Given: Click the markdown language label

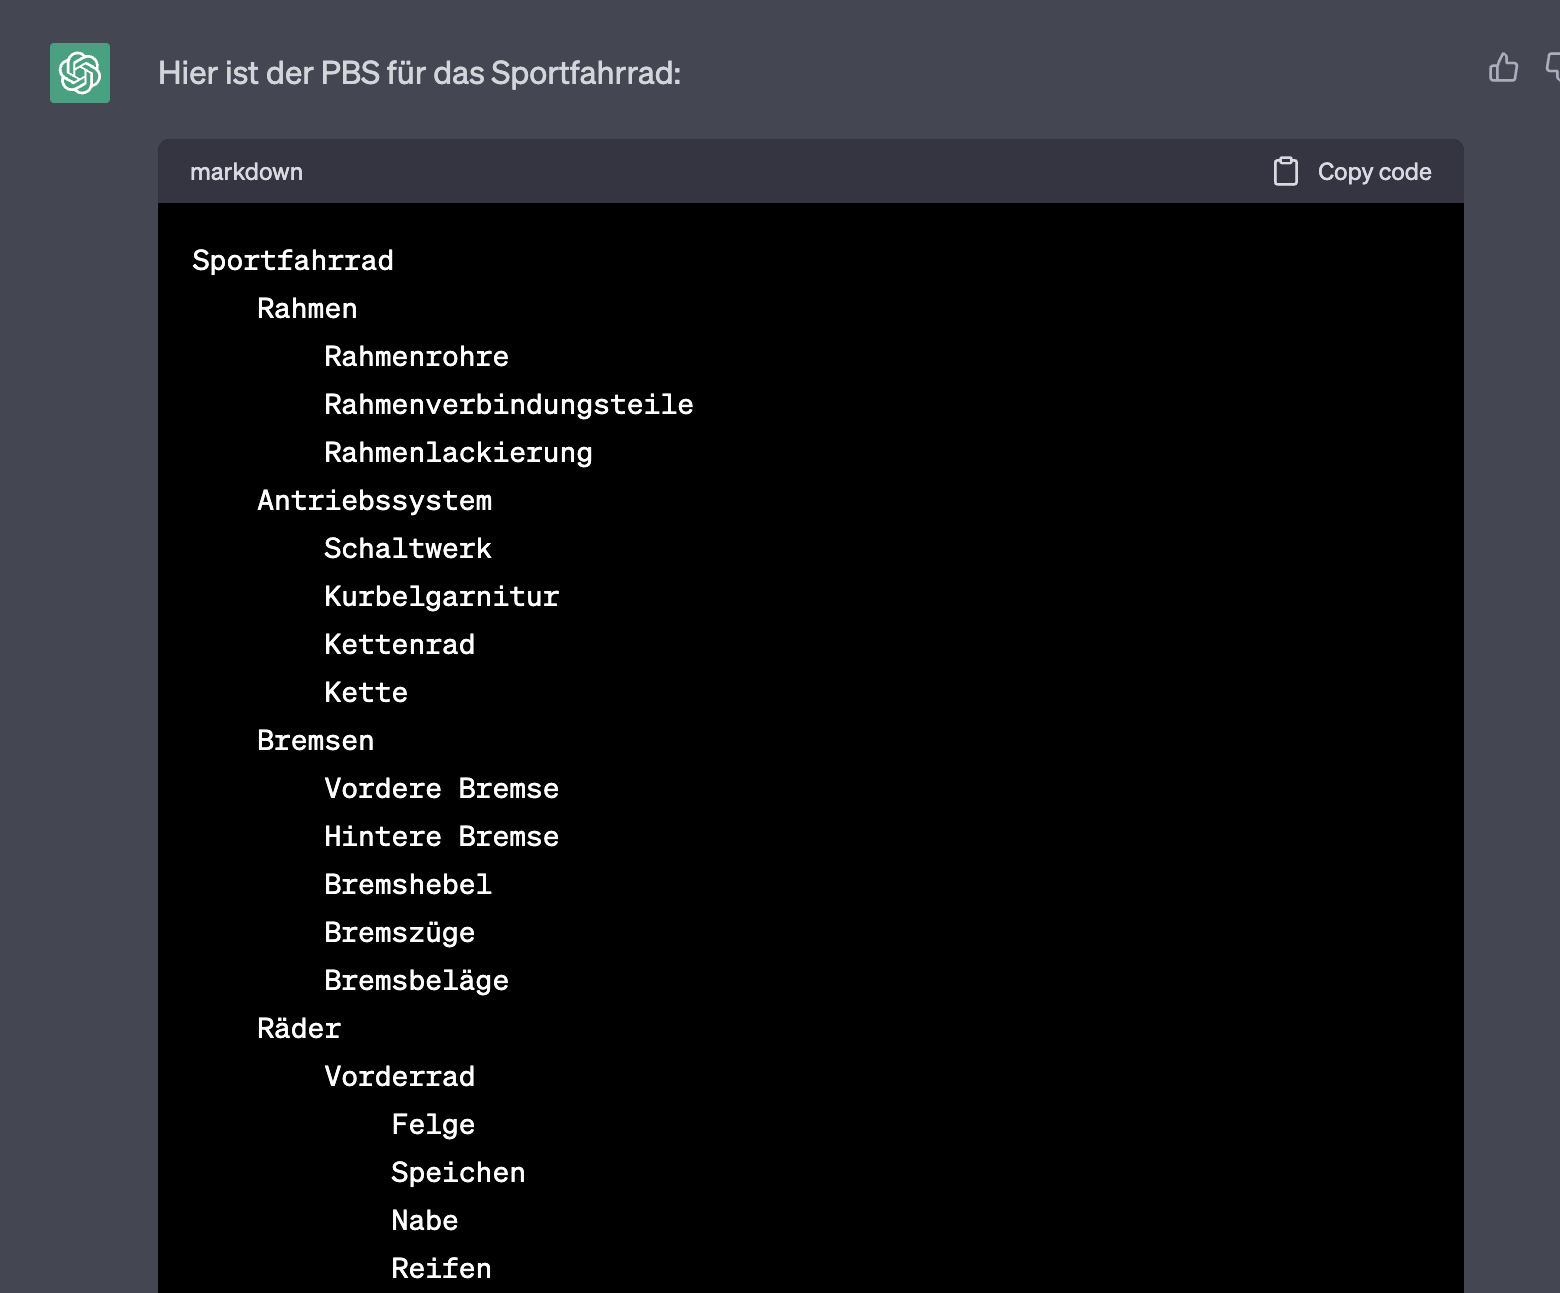Looking at the screenshot, I should click(246, 172).
